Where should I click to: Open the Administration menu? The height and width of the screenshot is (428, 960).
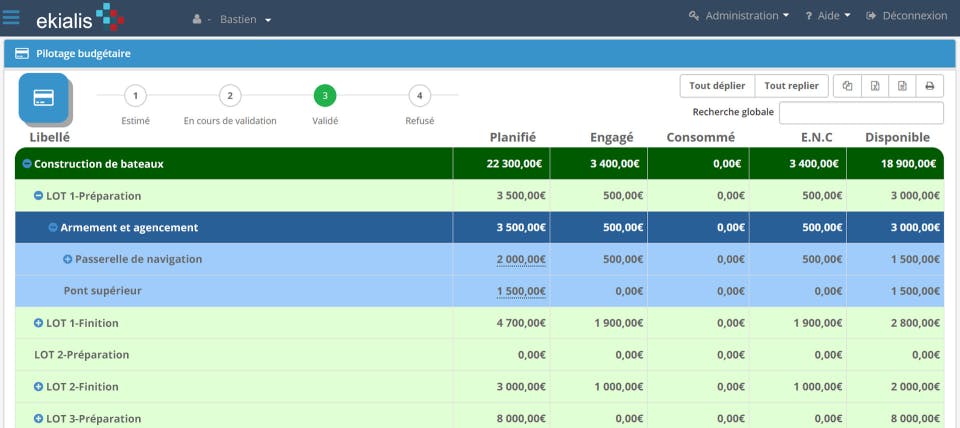tap(739, 16)
